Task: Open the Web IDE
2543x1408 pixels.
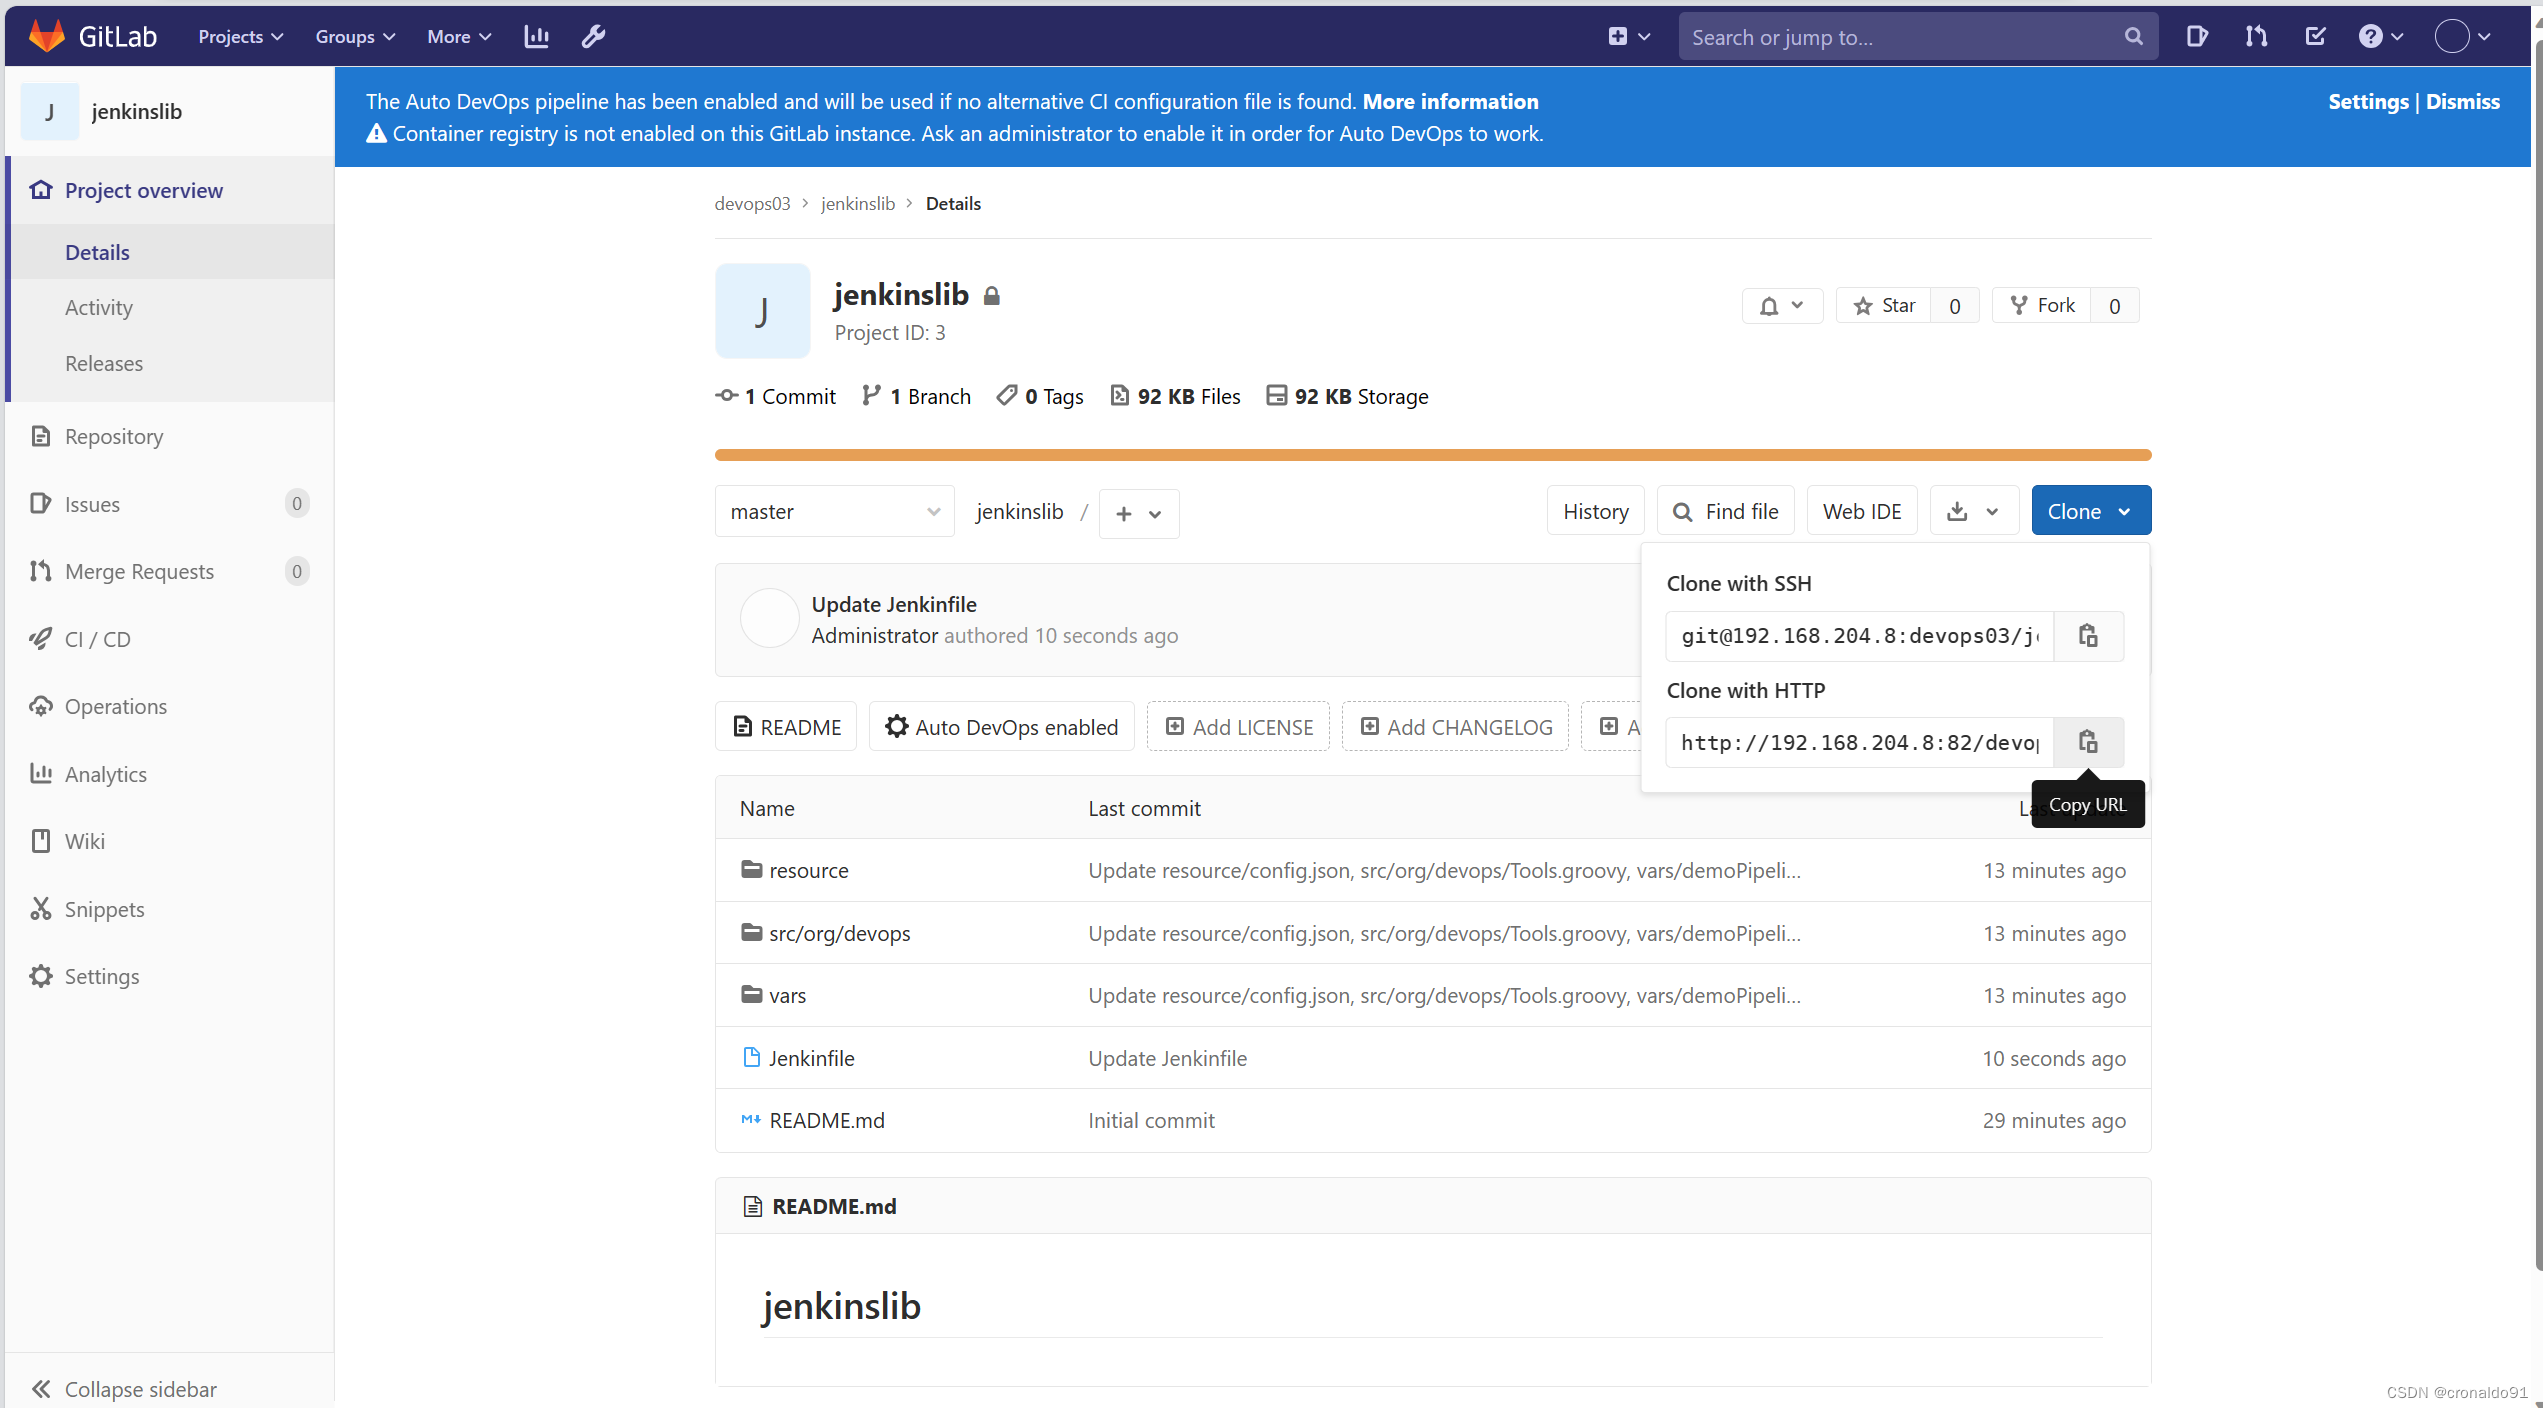Action: (x=1862, y=512)
